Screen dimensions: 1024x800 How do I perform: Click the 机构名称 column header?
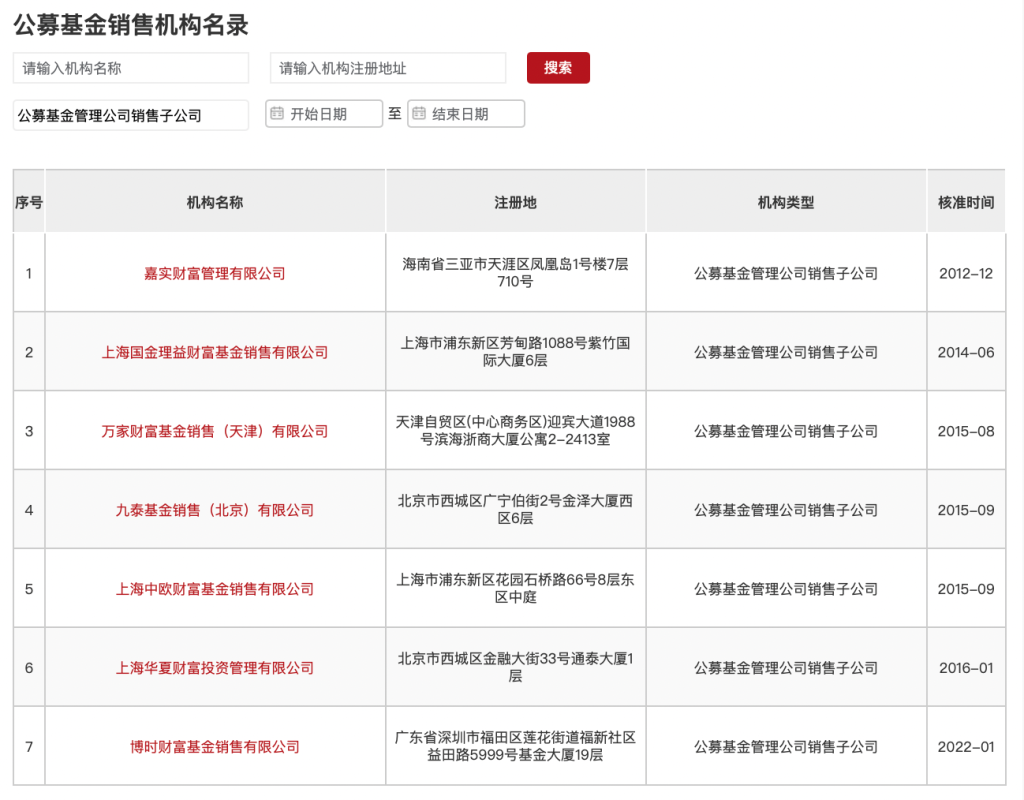point(215,202)
